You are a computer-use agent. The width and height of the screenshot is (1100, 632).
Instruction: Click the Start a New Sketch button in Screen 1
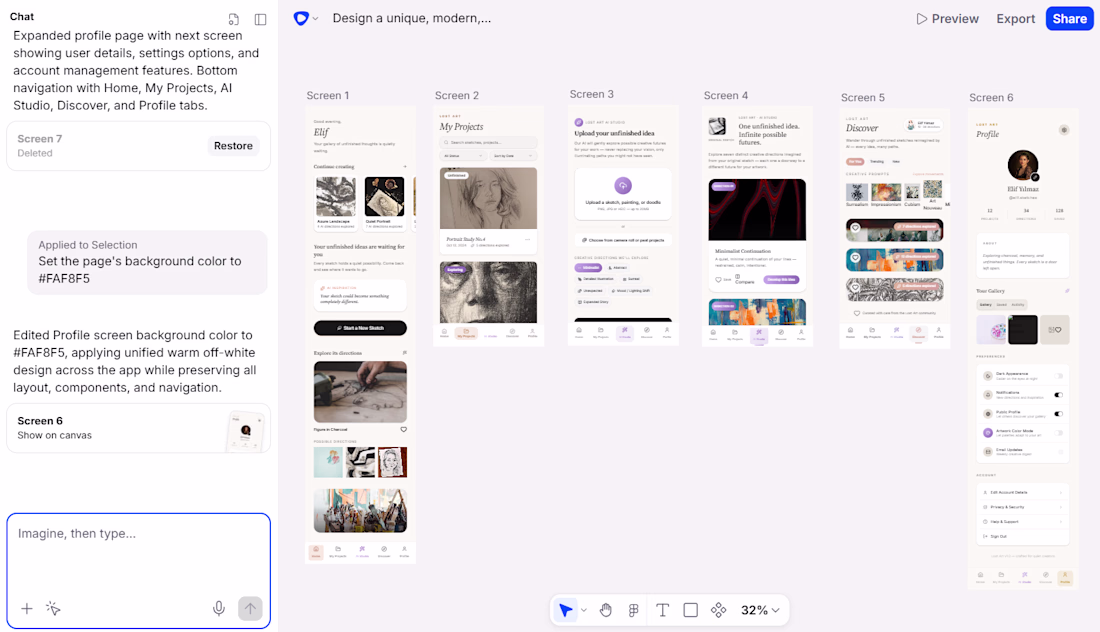pyautogui.click(x=360, y=328)
